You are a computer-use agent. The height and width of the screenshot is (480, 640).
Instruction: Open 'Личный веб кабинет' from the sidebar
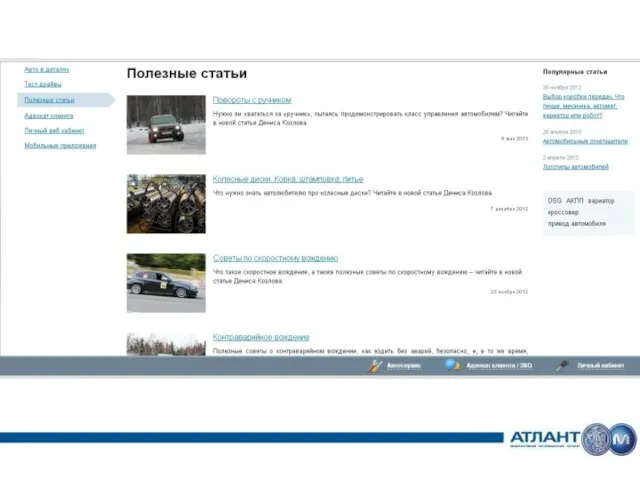tap(54, 130)
